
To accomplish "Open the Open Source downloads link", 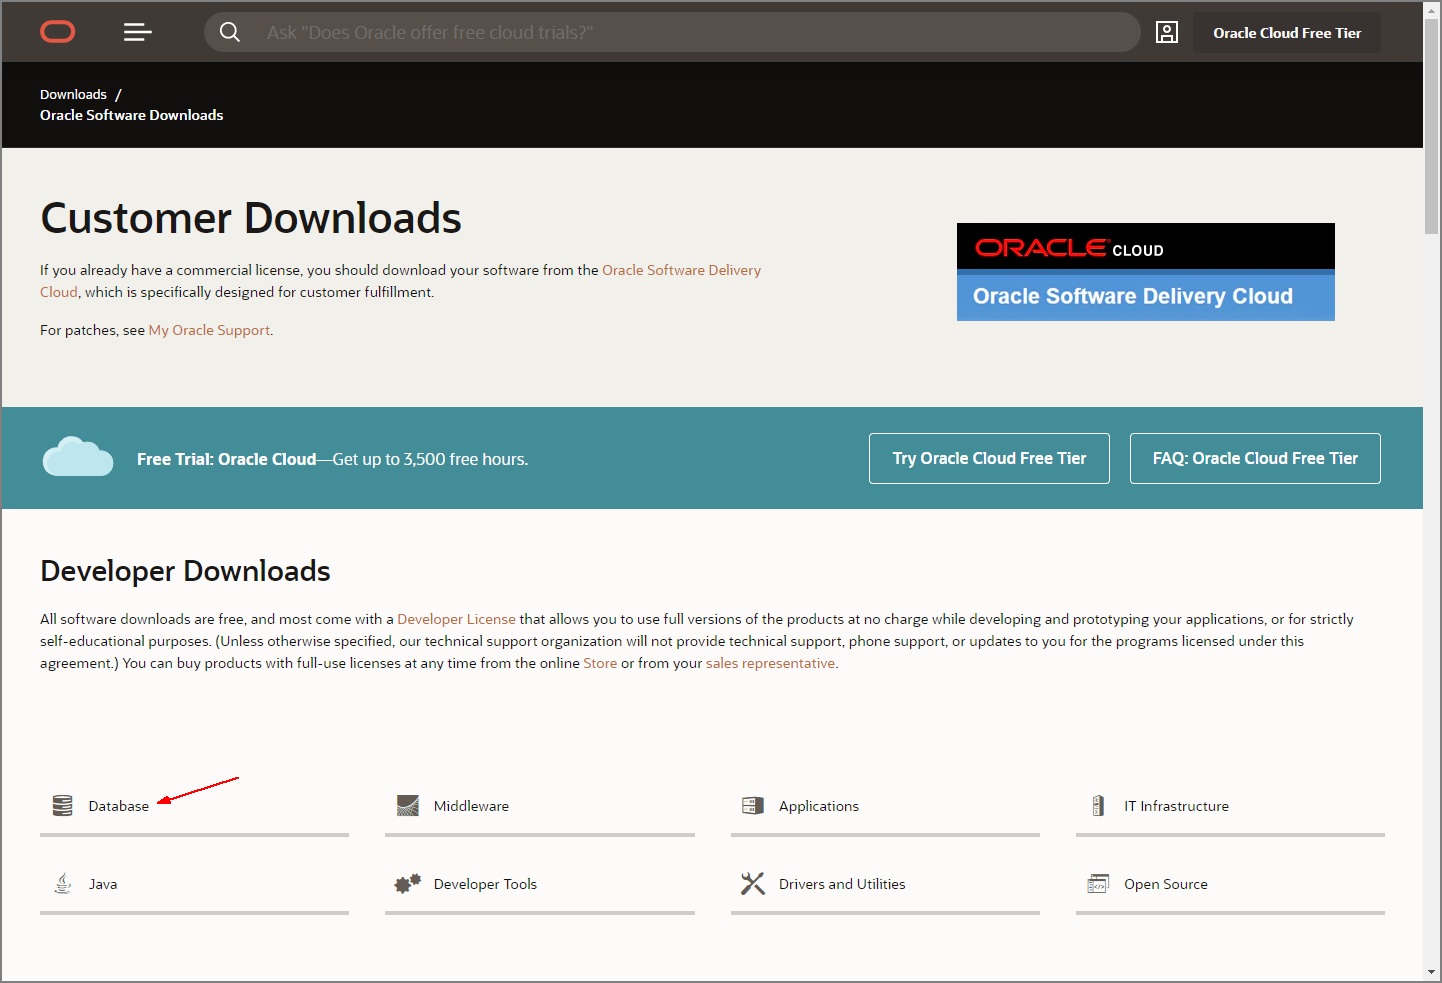I will pos(1166,884).
